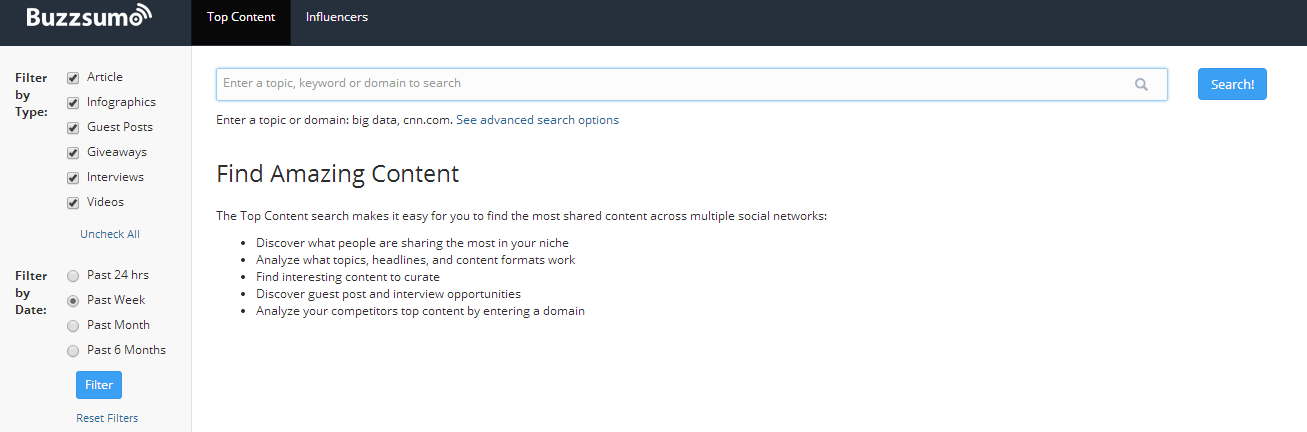Click the Buzzsumo logo

(90, 17)
